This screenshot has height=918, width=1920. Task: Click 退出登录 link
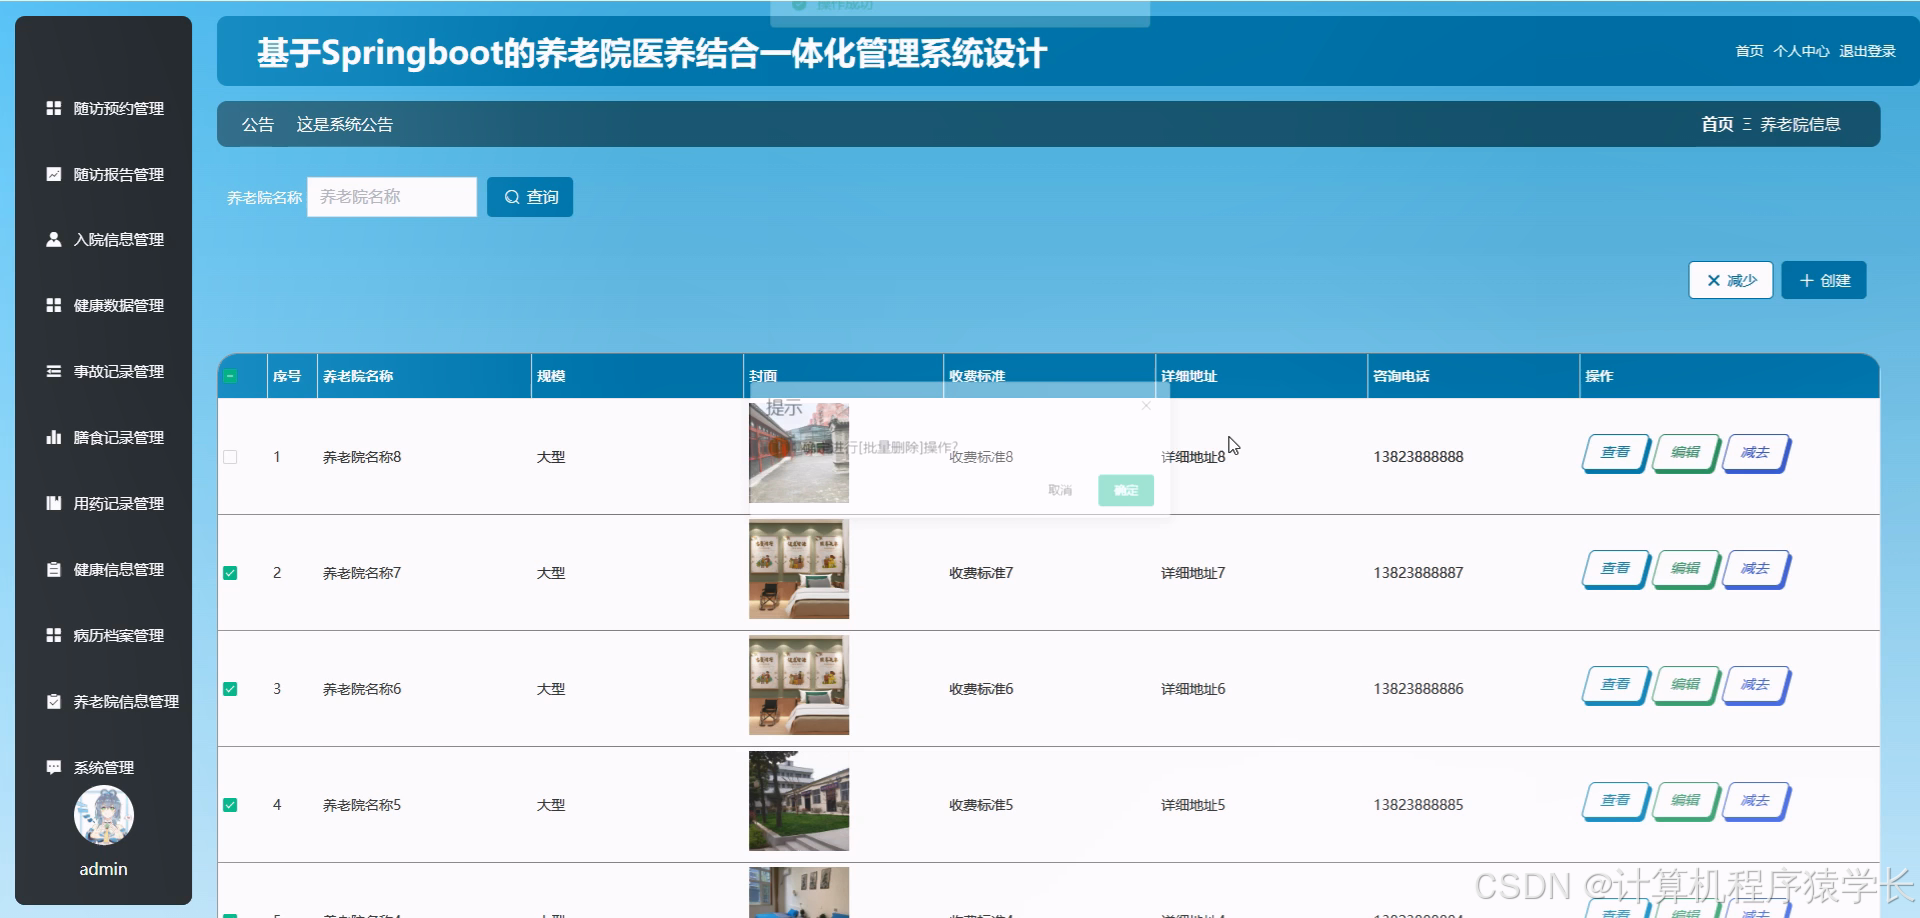(x=1867, y=51)
